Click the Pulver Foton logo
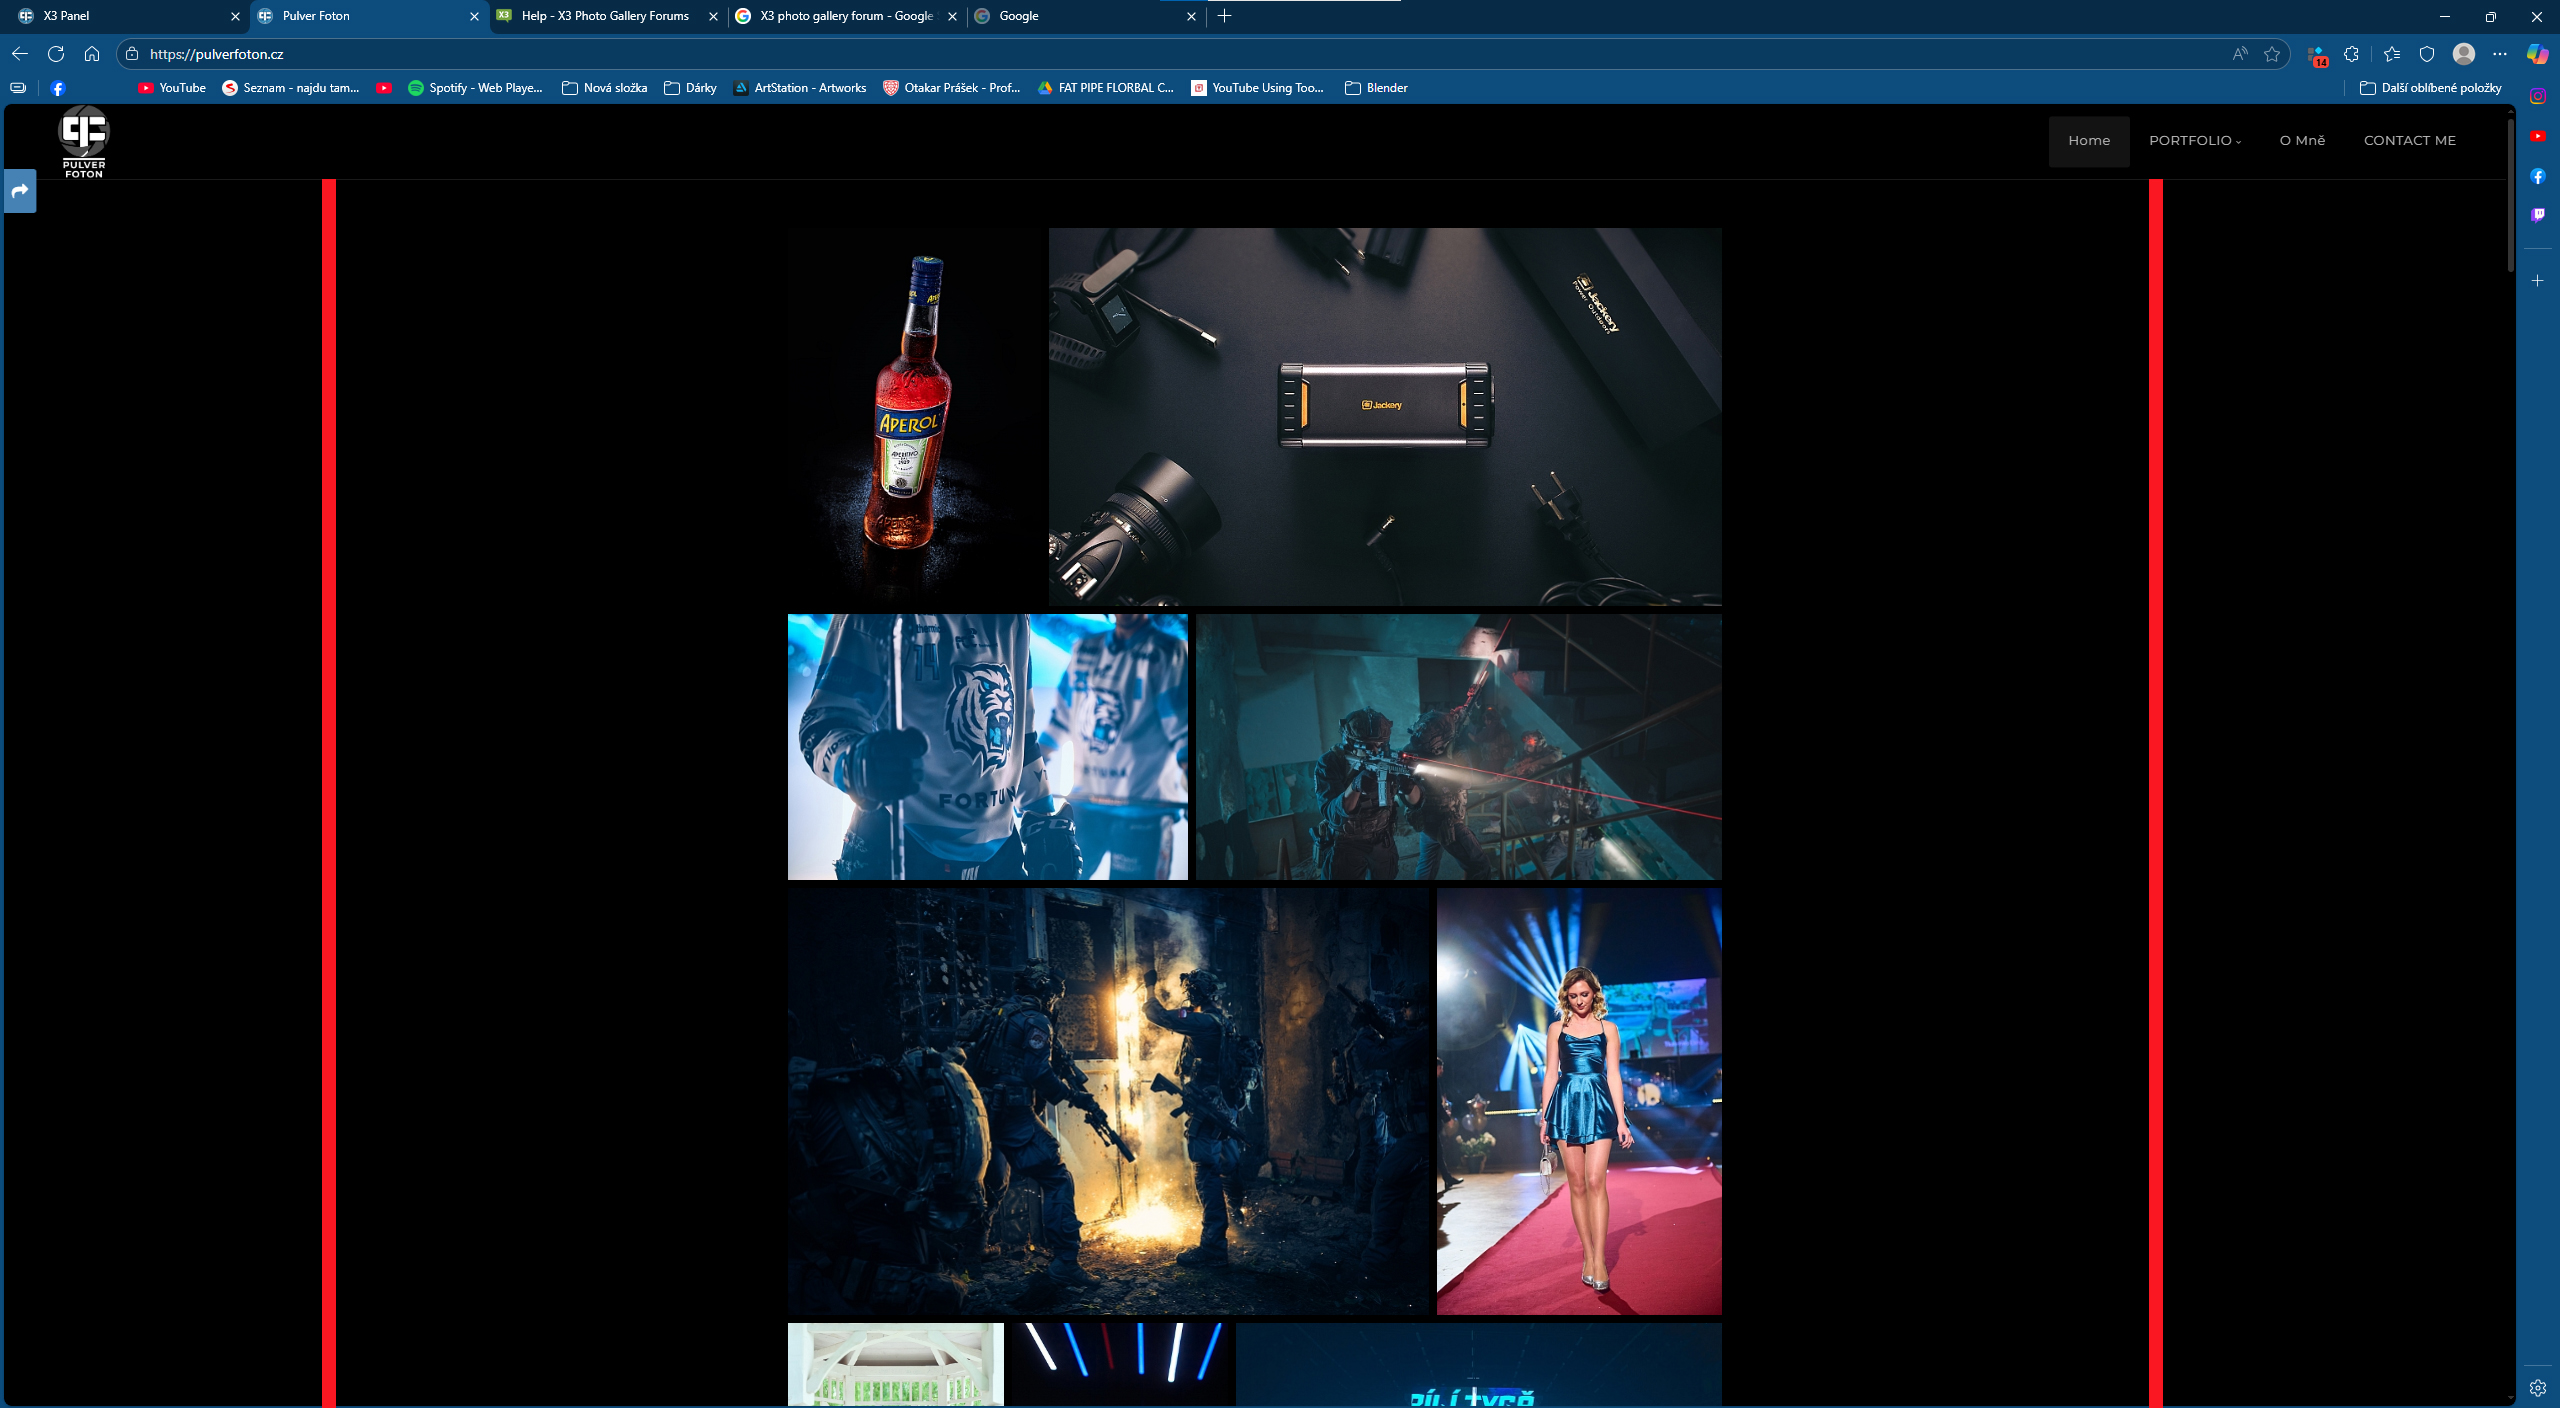This screenshot has height=1408, width=2560. 84,142
